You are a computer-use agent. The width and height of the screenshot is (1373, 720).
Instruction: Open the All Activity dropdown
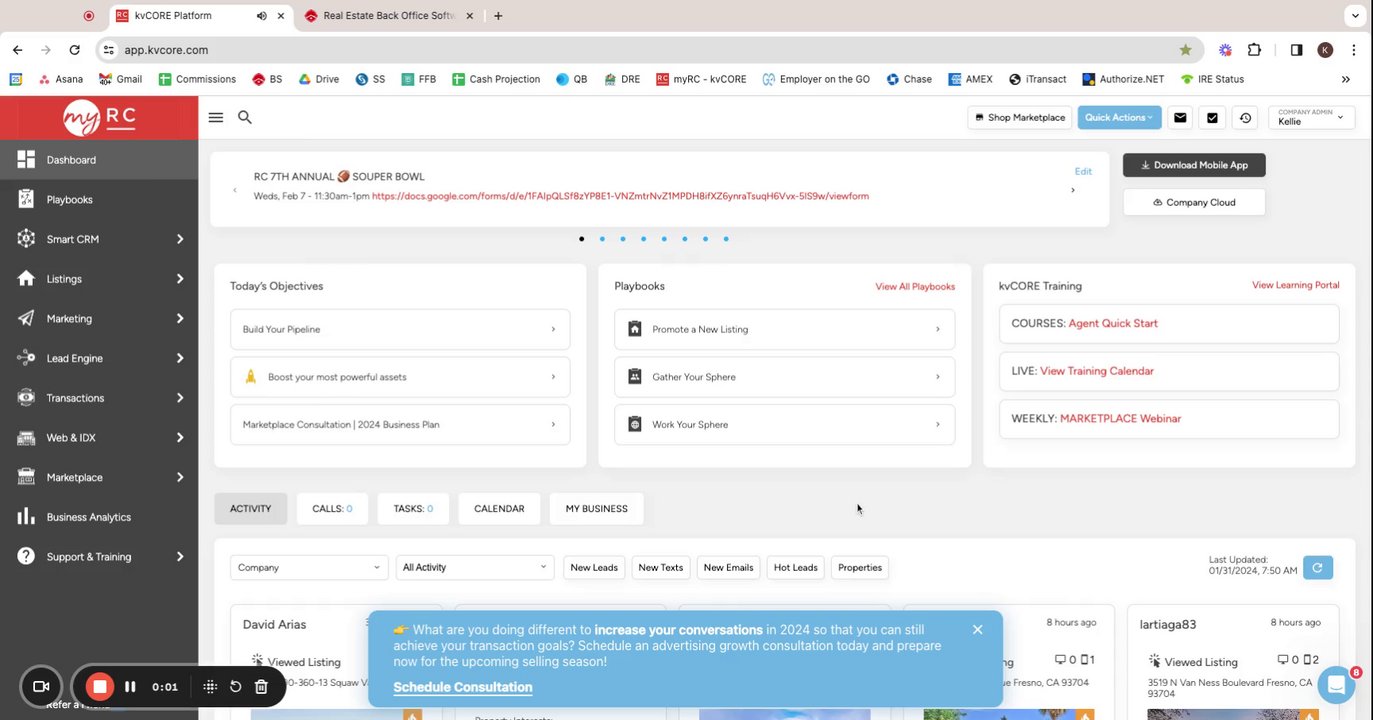475,567
